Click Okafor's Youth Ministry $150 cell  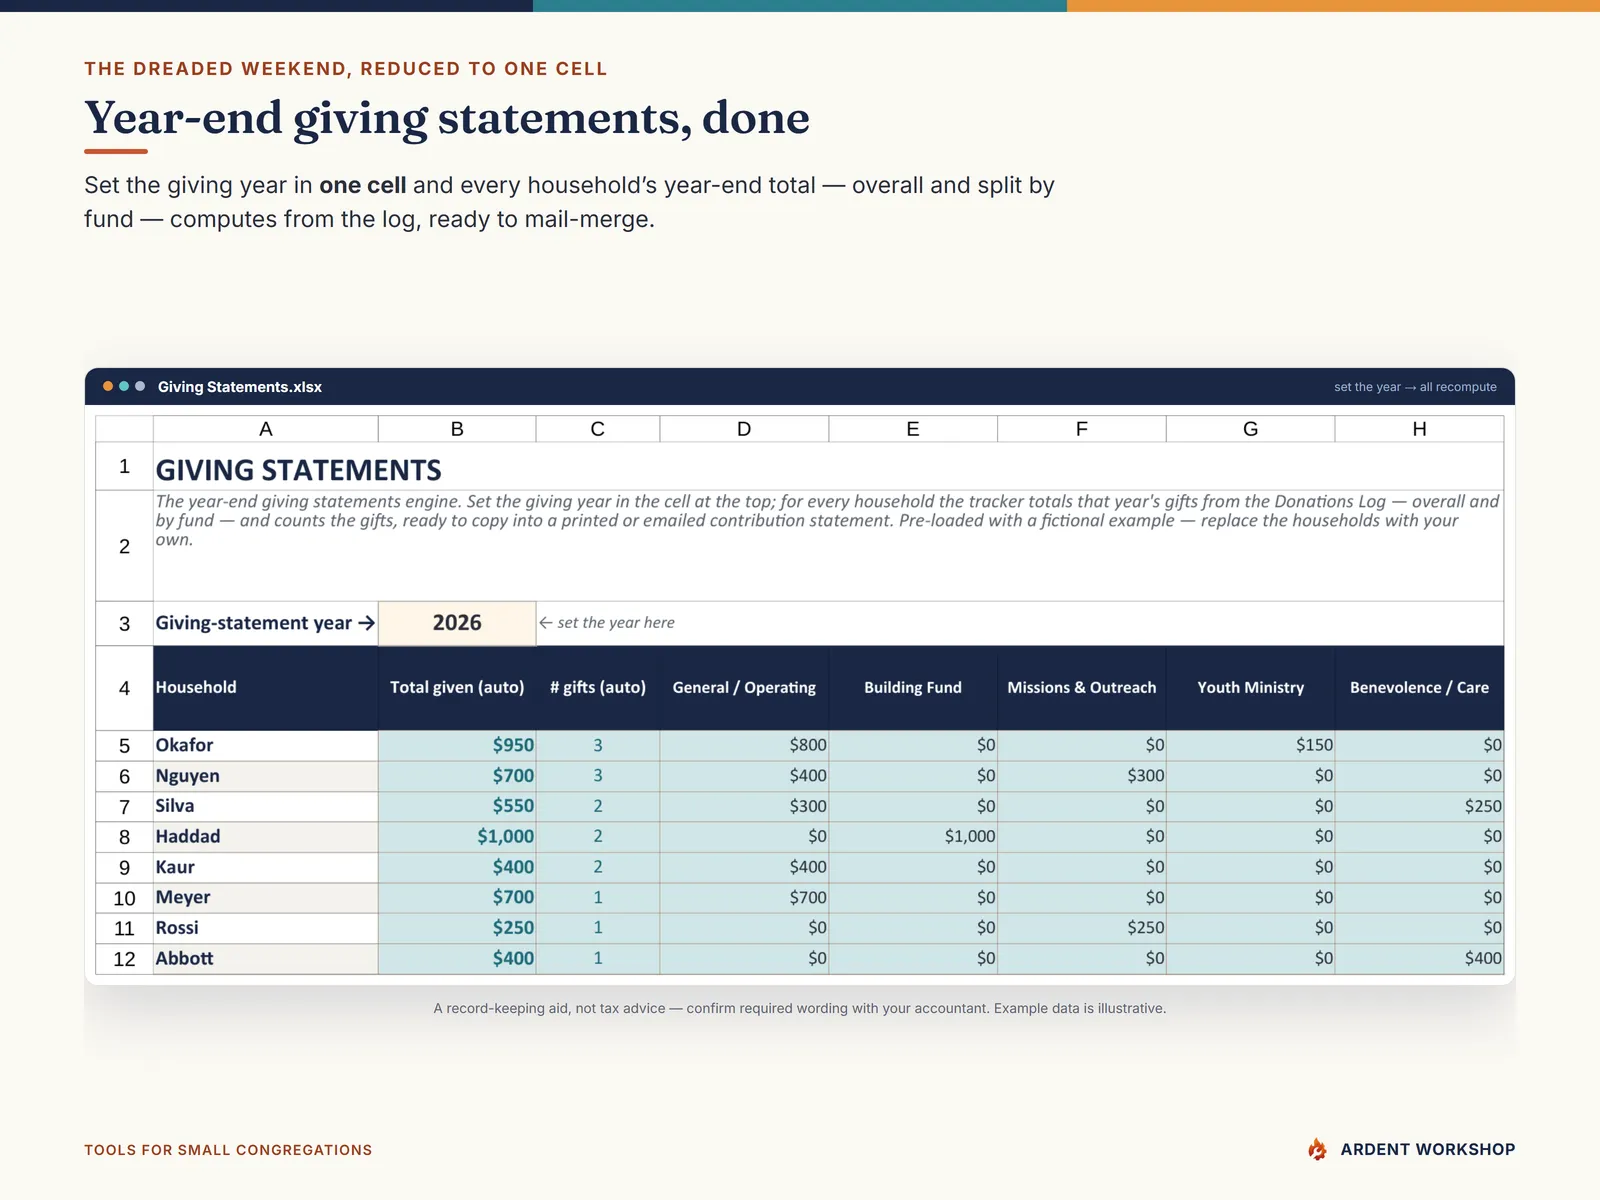(1250, 745)
